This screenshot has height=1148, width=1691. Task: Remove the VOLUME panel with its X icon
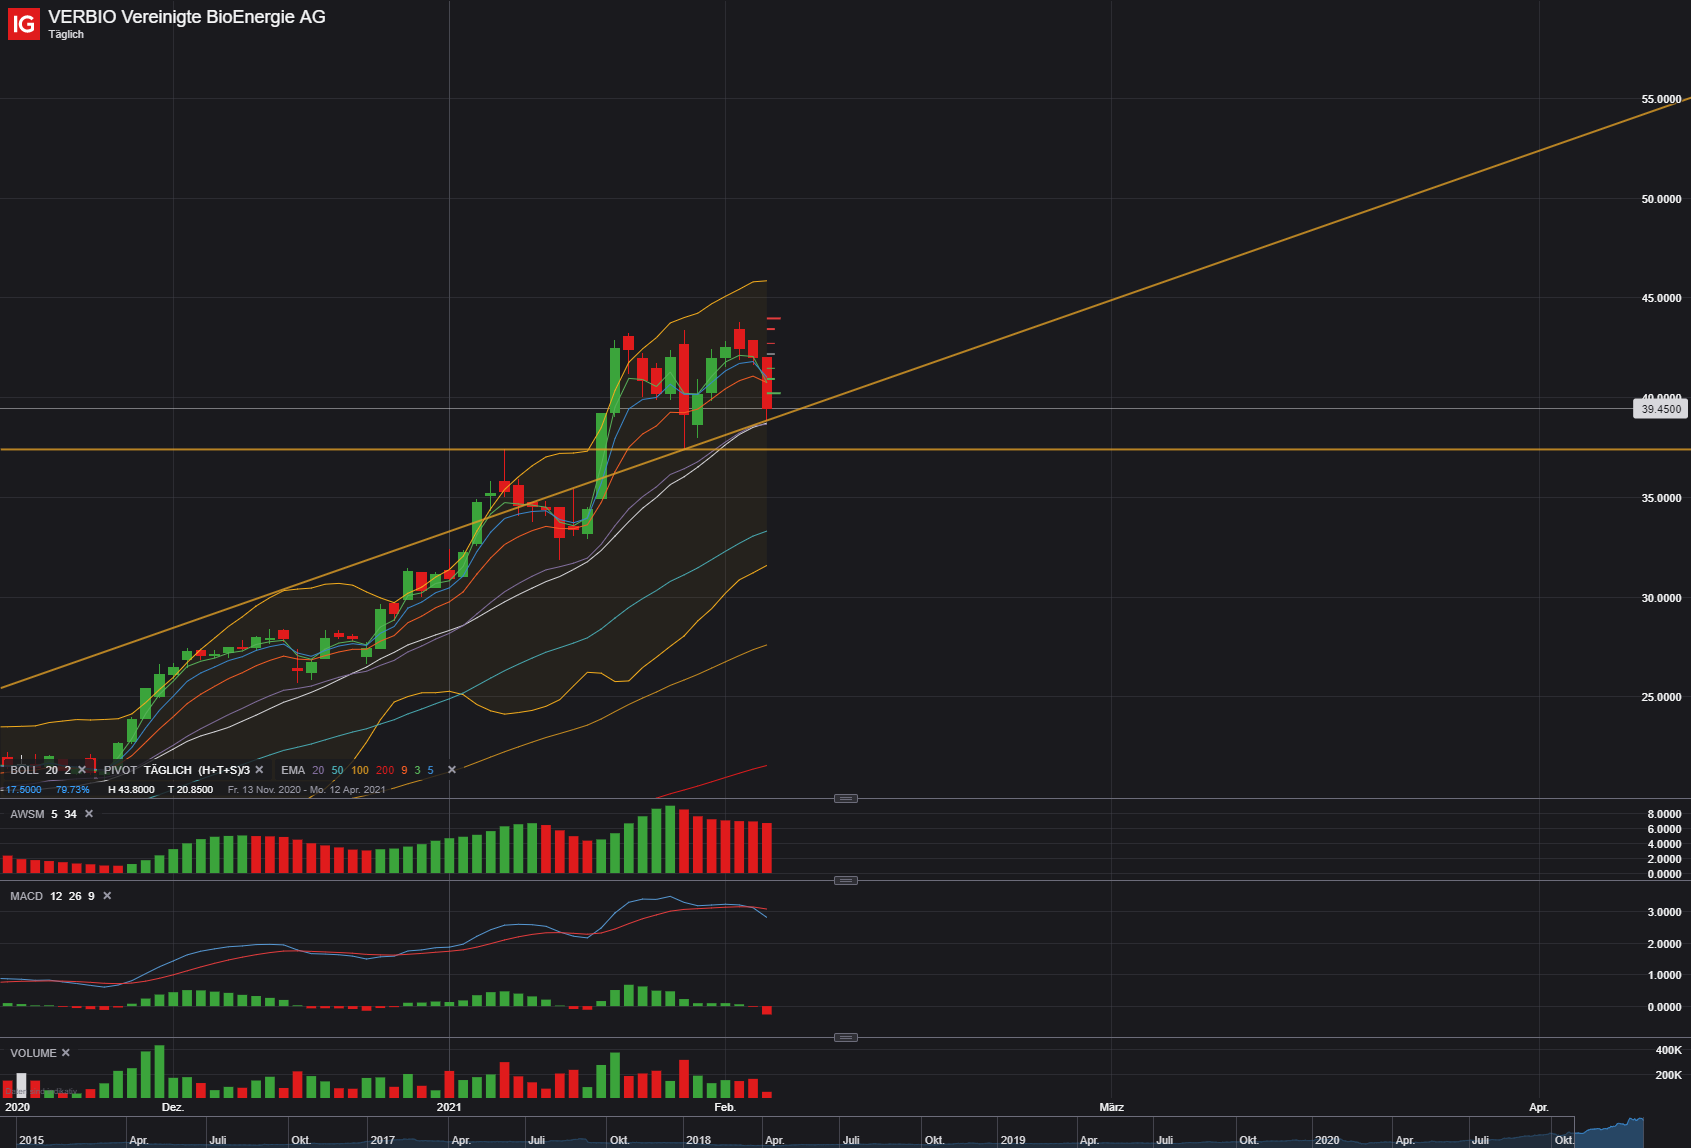(64, 1053)
